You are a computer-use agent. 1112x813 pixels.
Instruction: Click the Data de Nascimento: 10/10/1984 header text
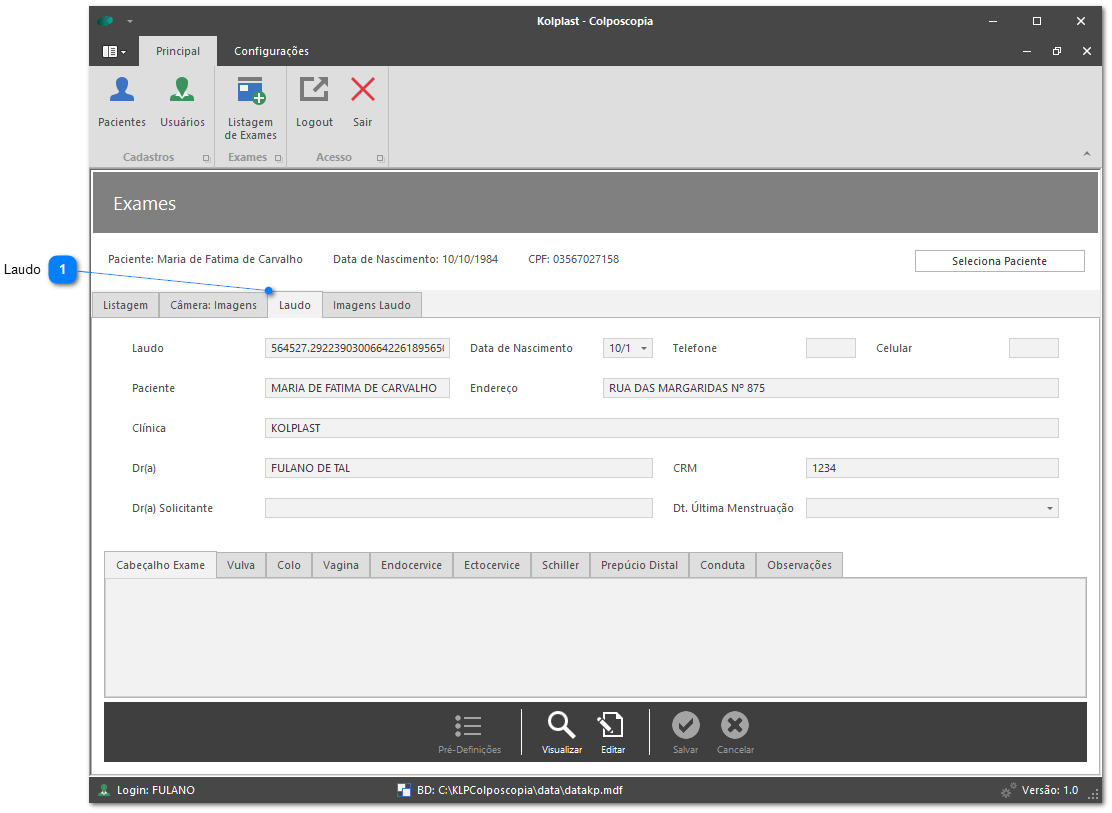click(416, 260)
